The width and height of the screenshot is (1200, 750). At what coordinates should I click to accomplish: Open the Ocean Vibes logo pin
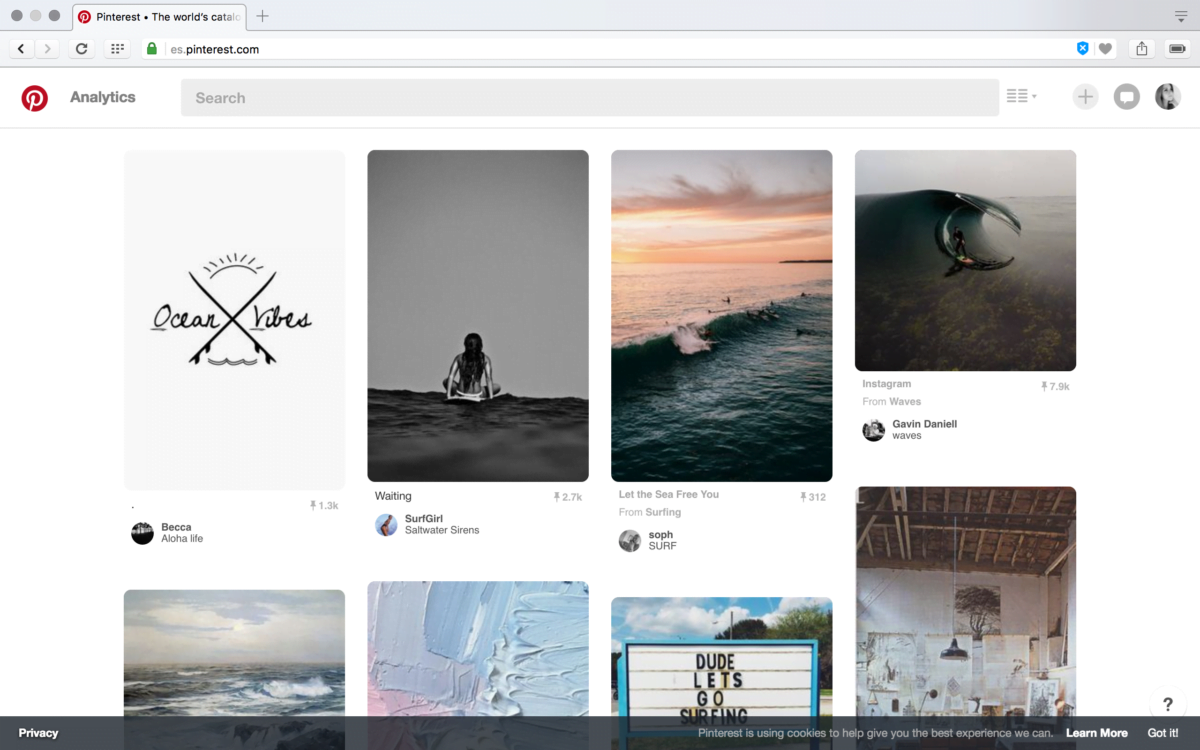pyautogui.click(x=234, y=320)
